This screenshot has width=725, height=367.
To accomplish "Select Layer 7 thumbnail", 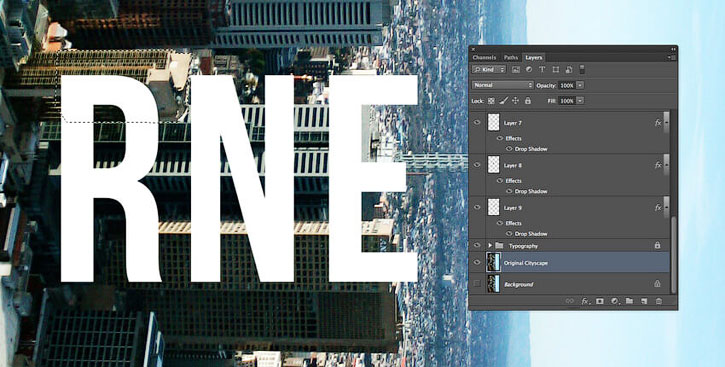I will (494, 122).
